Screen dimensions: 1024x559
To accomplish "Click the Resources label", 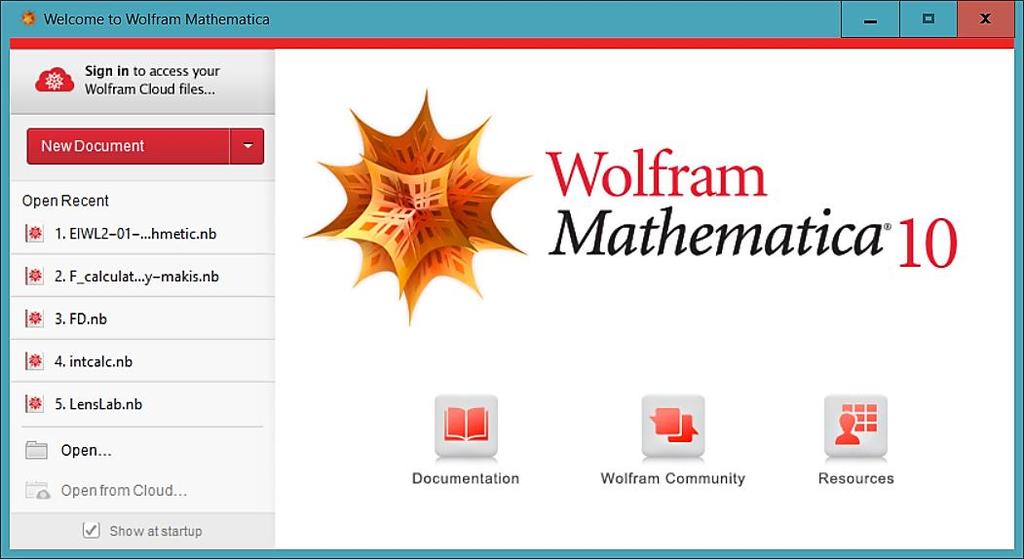I will tap(856, 478).
